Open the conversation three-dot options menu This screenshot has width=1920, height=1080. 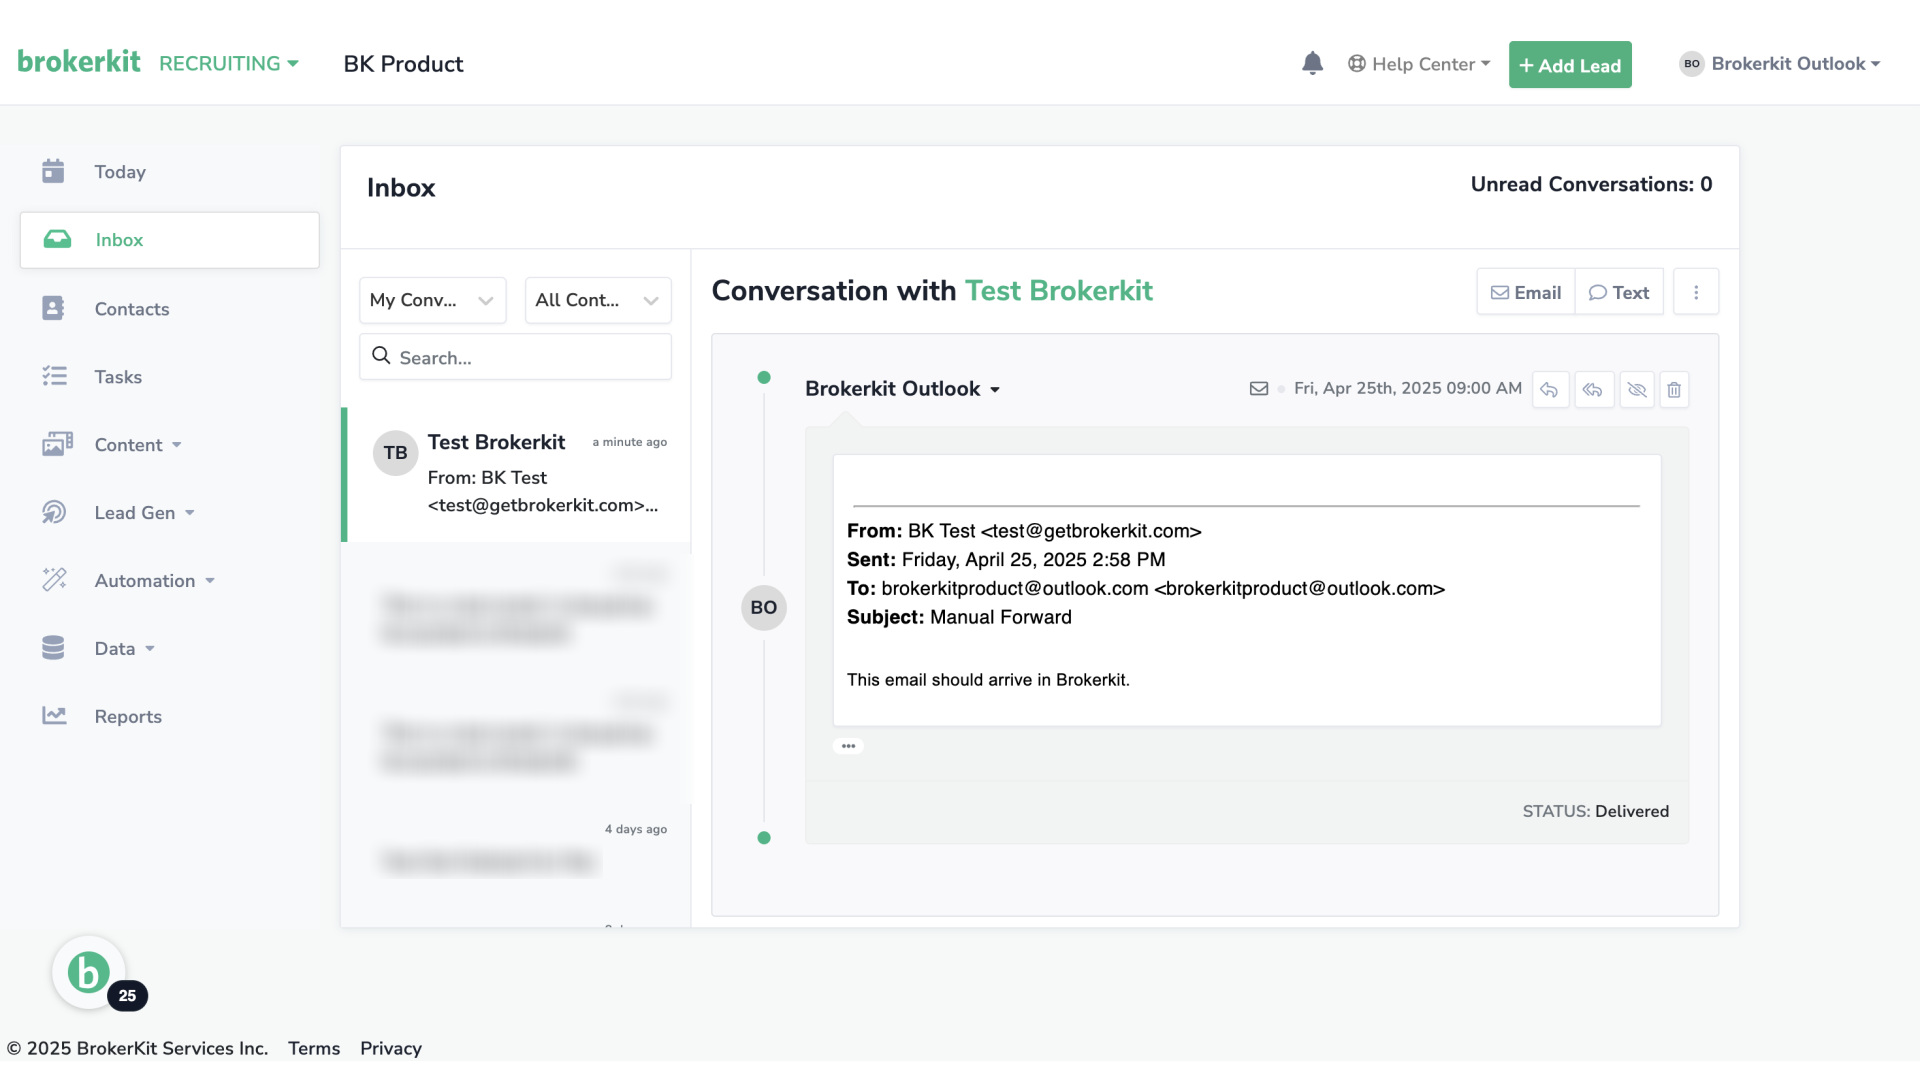1696,292
